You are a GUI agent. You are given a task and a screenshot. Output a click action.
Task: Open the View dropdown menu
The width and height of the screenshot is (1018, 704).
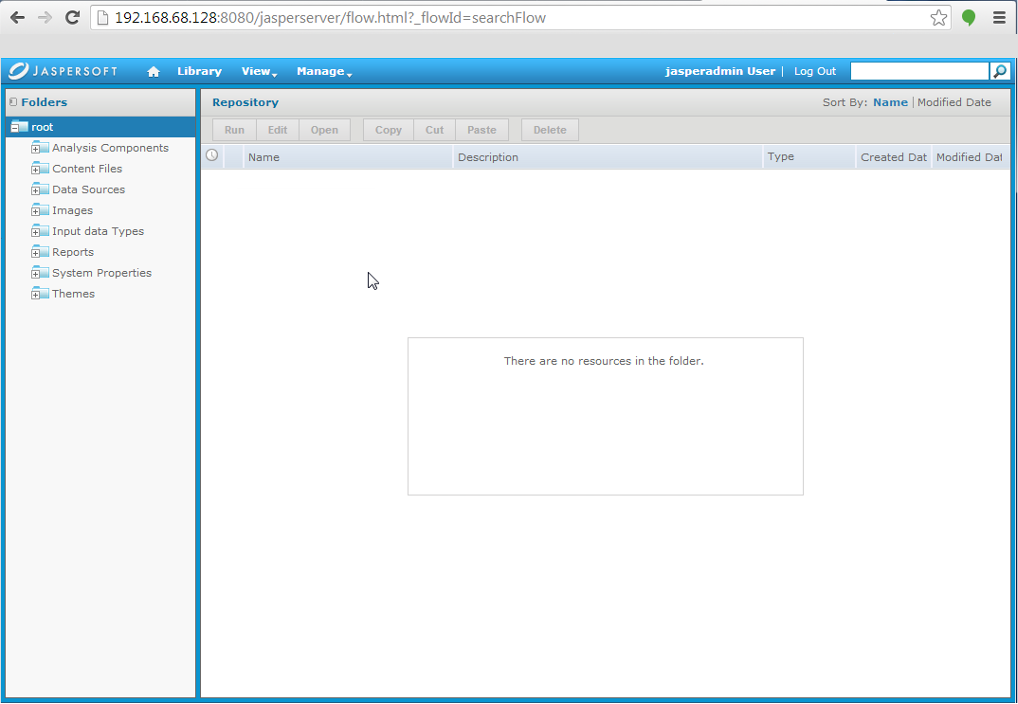click(259, 71)
